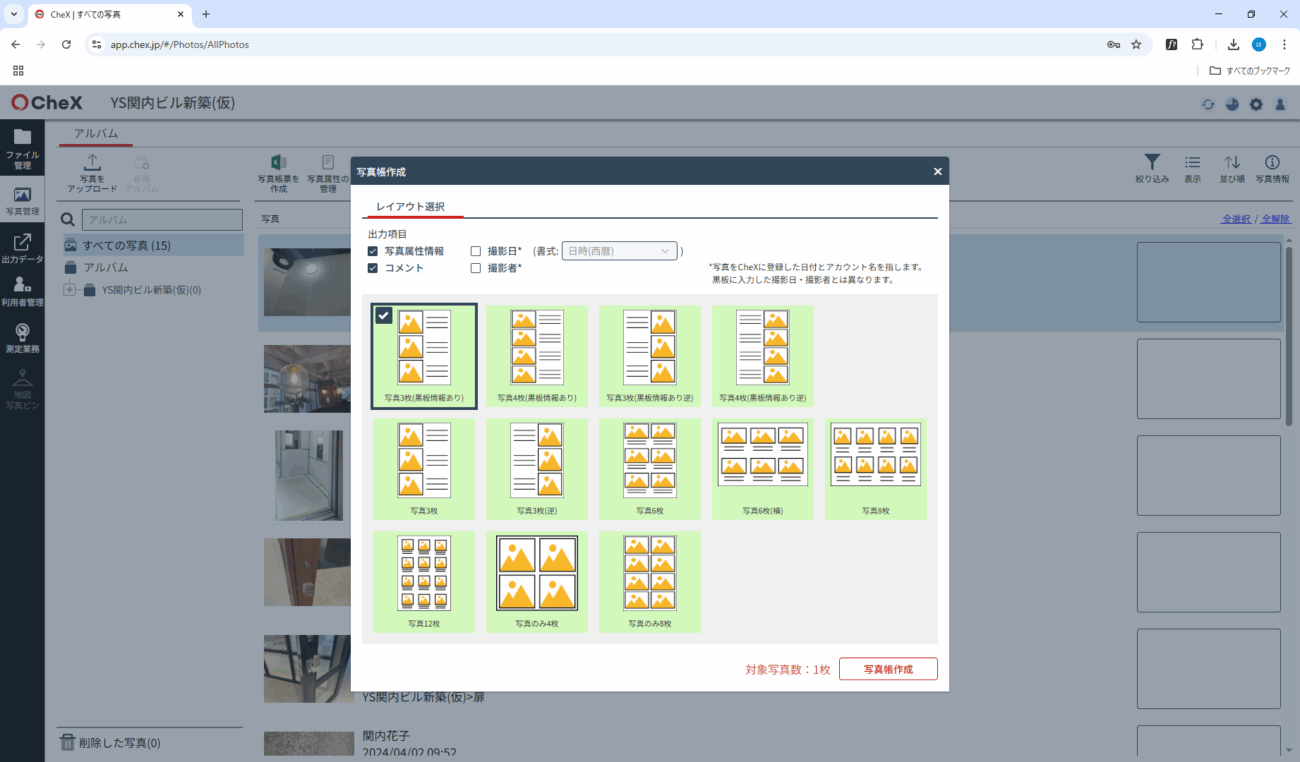Switch to the レイアウト選択 tab
The height and width of the screenshot is (762, 1300).
pyautogui.click(x=410, y=207)
